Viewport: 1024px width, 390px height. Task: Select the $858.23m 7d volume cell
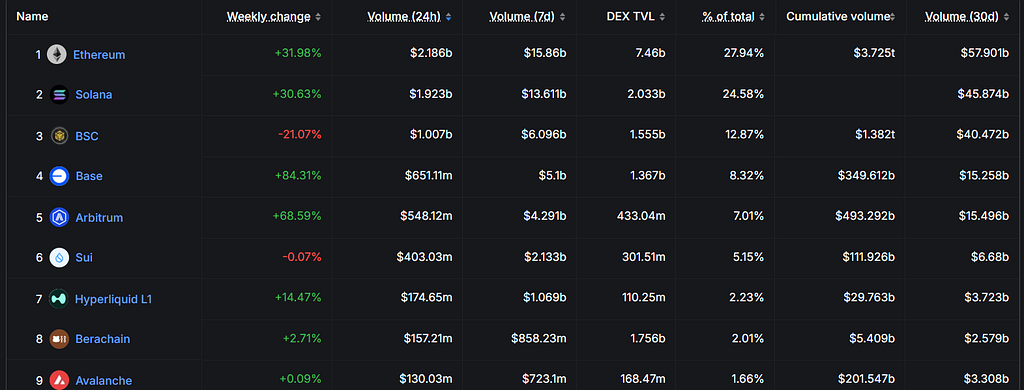click(539, 338)
